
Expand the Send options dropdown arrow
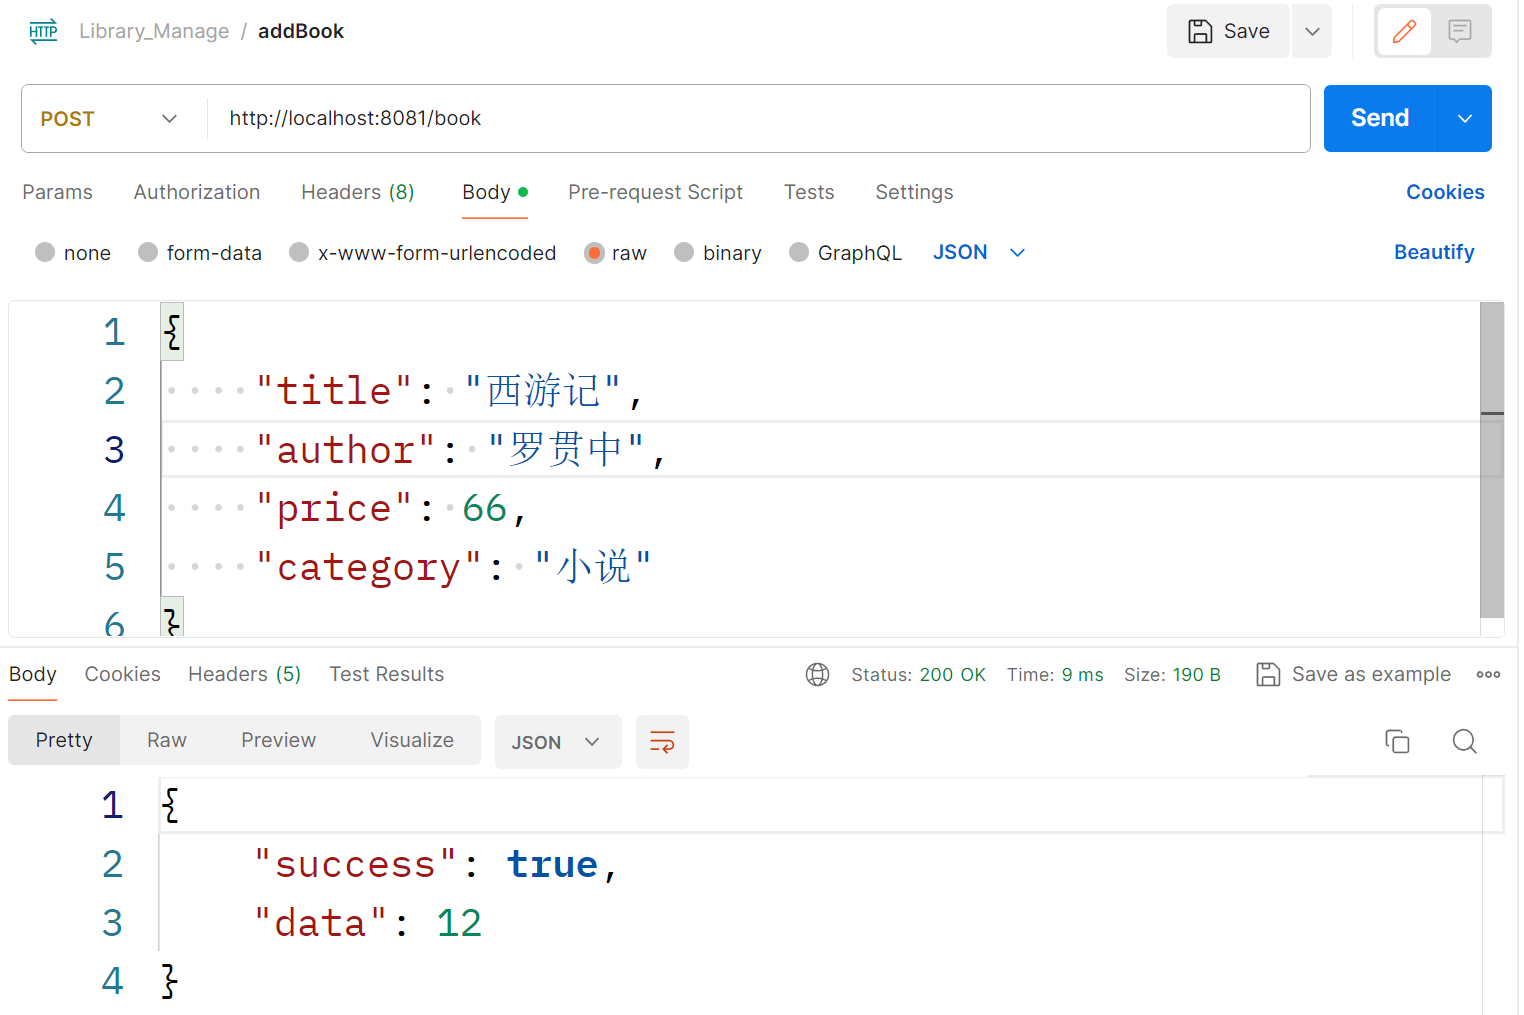coord(1465,119)
